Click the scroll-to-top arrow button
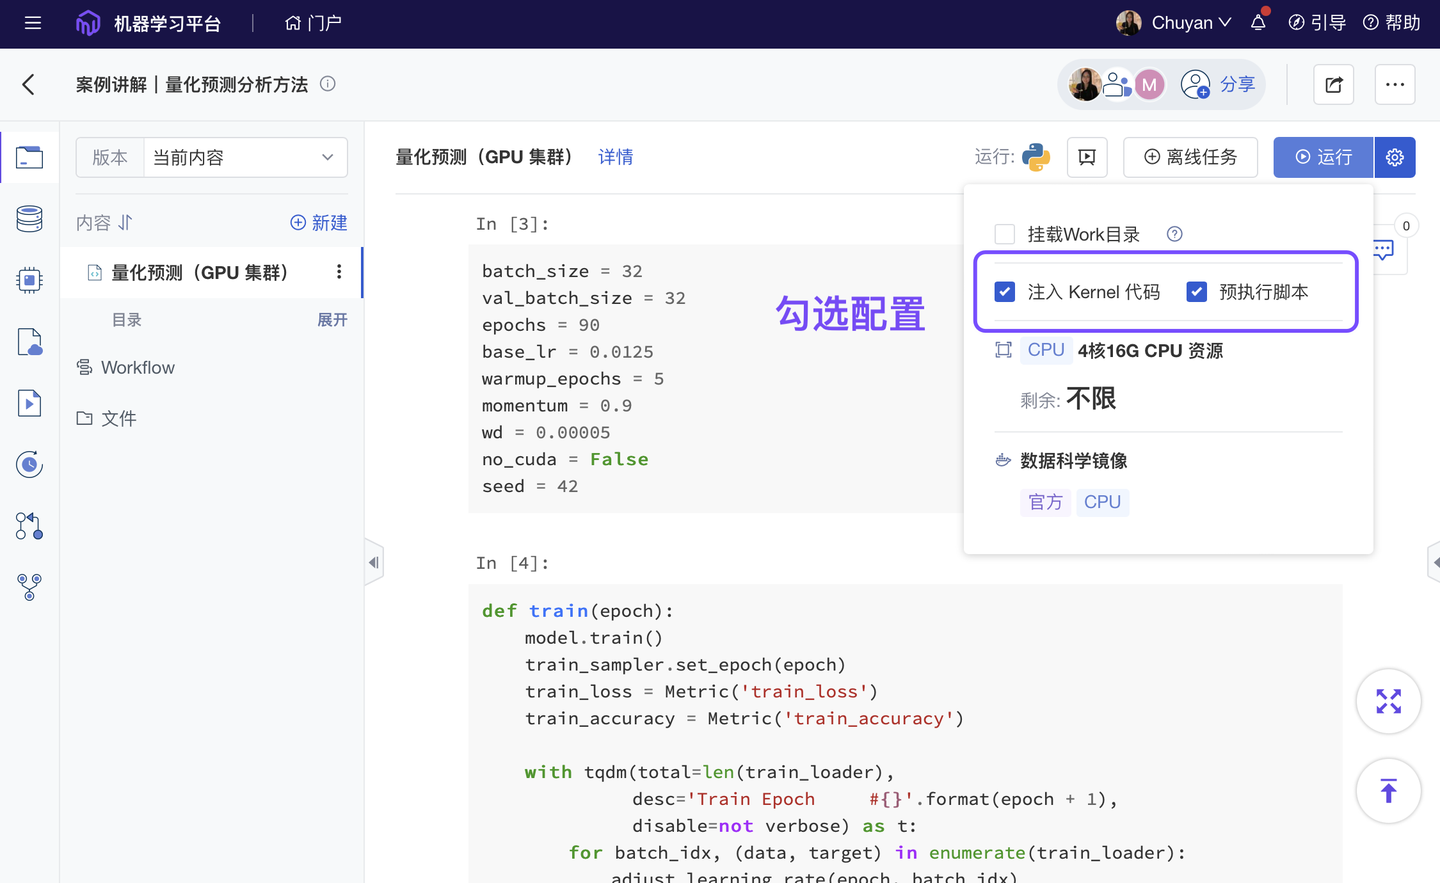Viewport: 1440px width, 883px height. point(1388,790)
